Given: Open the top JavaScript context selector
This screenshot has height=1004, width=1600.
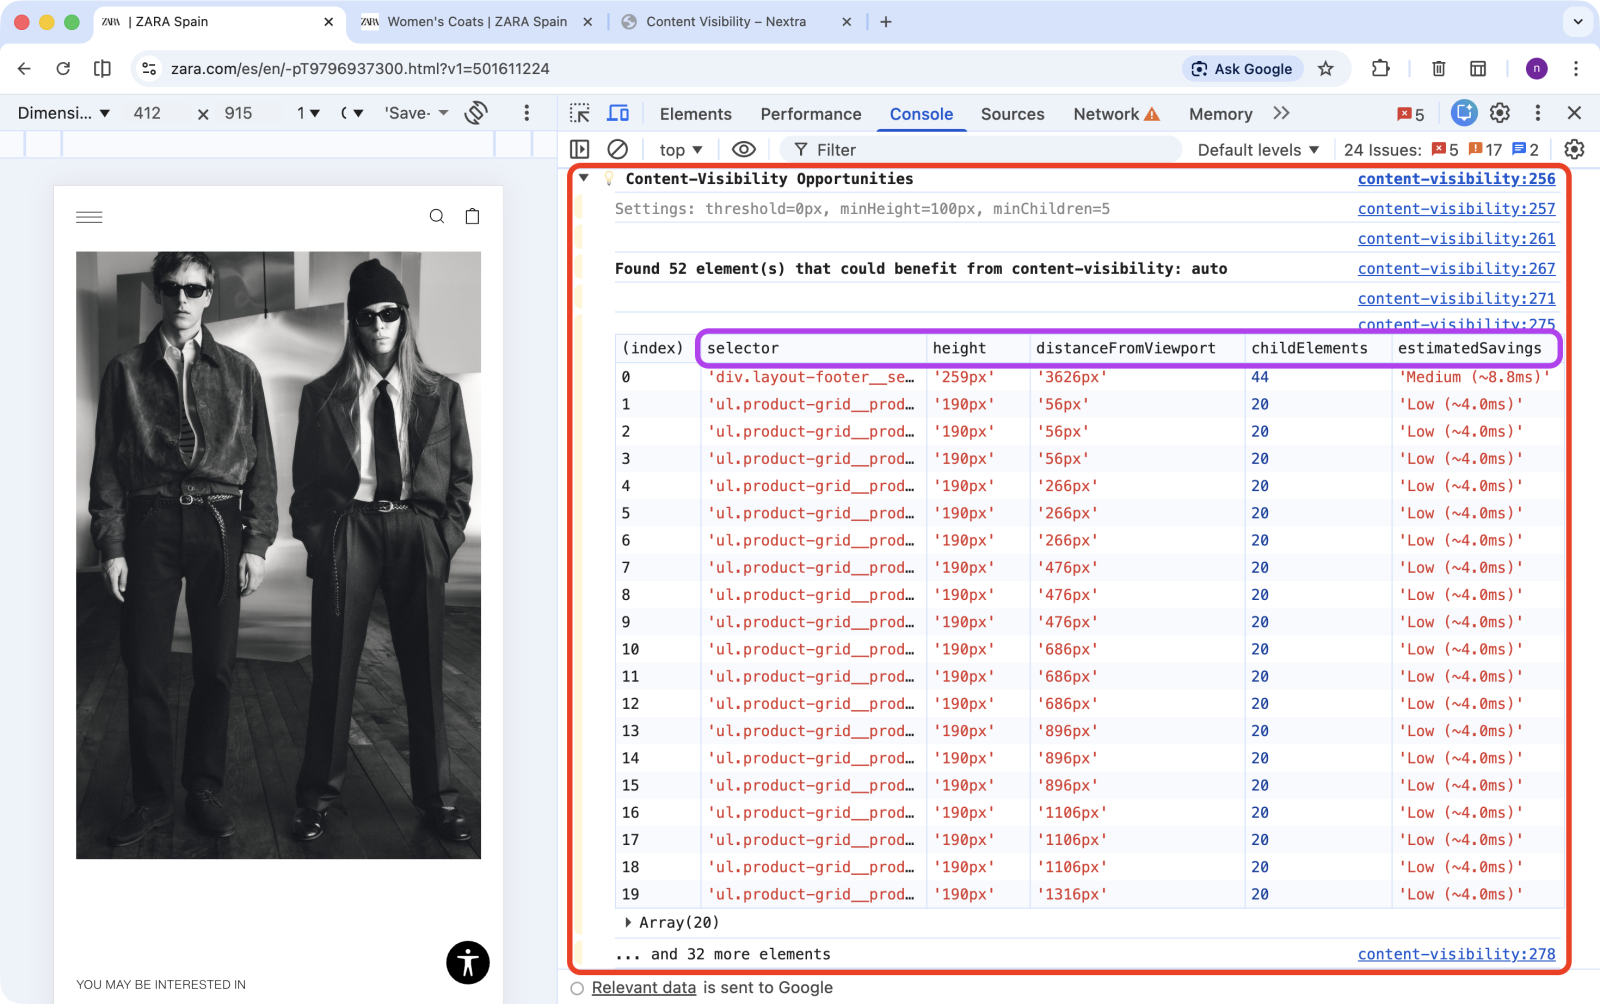Looking at the screenshot, I should pos(681,149).
